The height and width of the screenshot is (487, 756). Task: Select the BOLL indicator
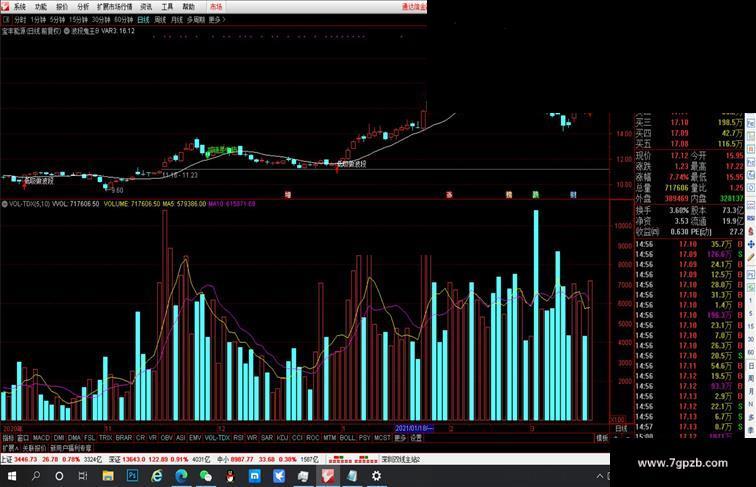[347, 438]
